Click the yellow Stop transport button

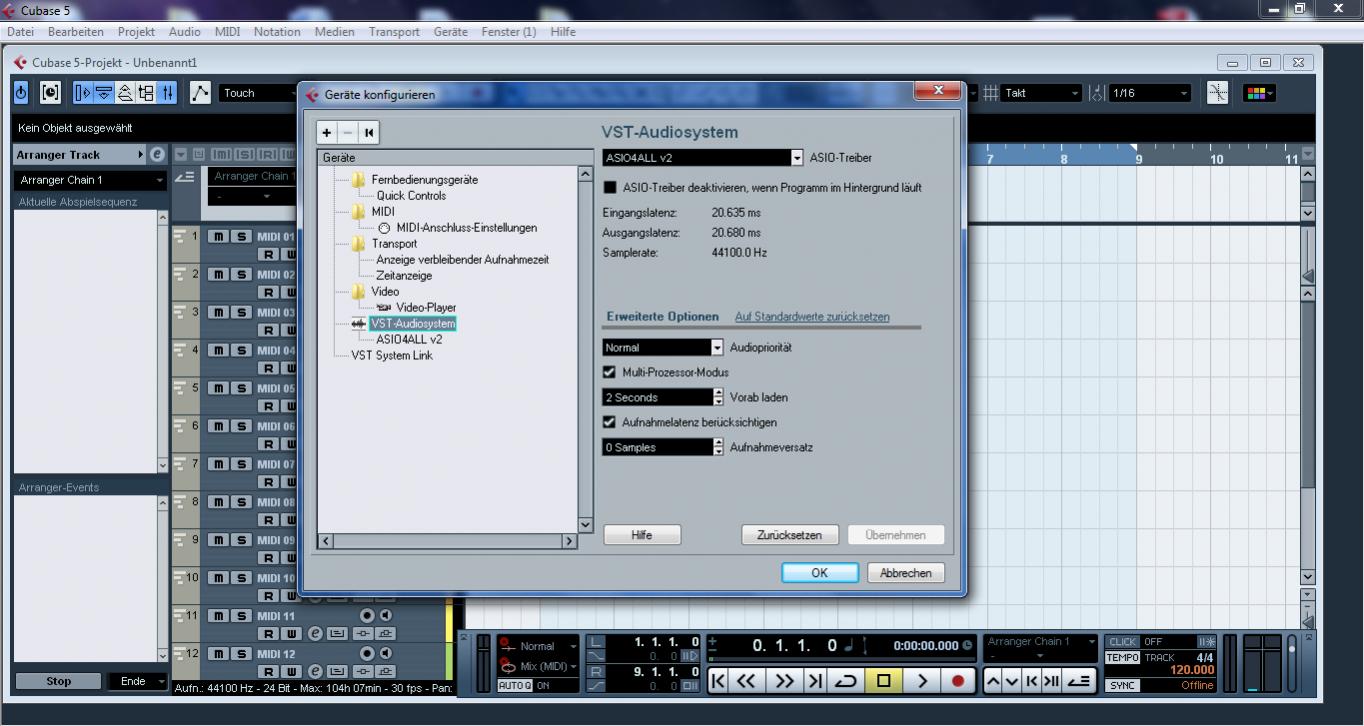(883, 681)
